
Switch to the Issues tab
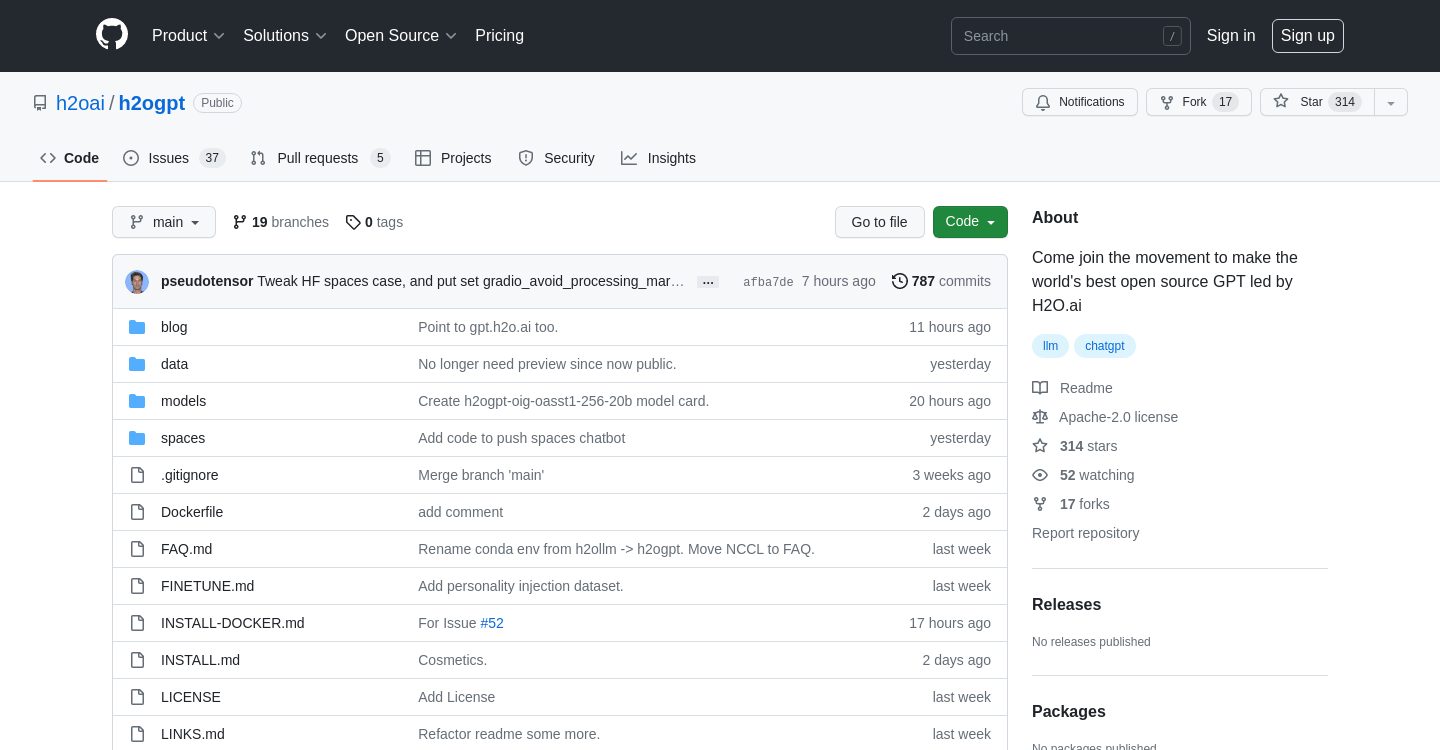click(x=174, y=158)
